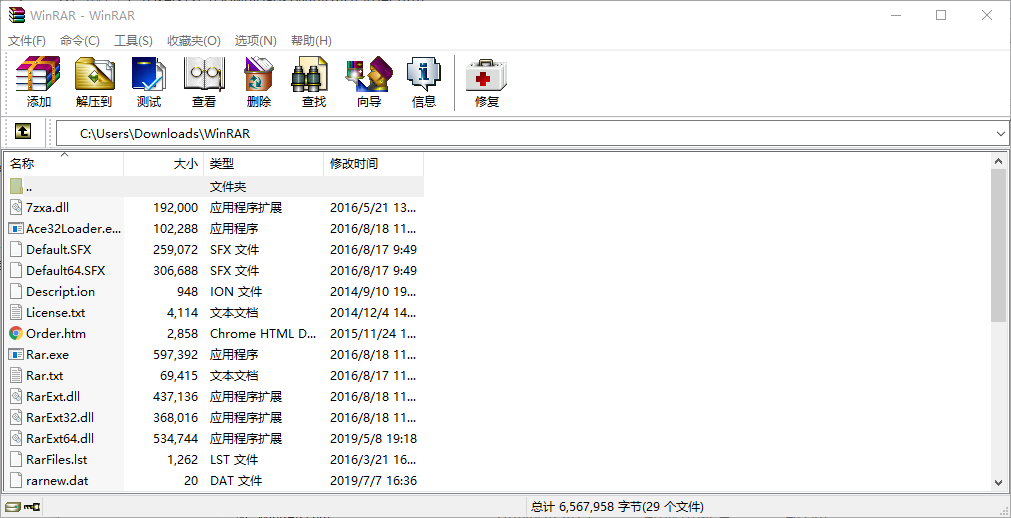This screenshot has width=1011, height=518.
Task: Select the Descript.ion file name
Action: (61, 292)
